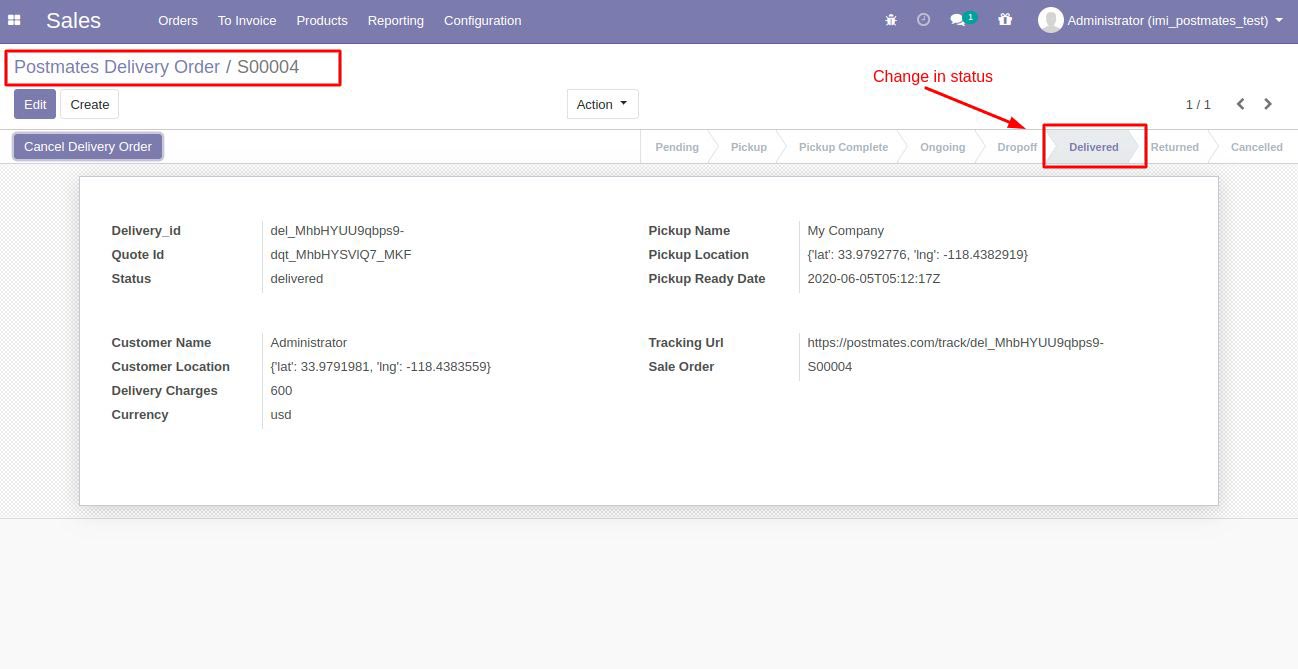Click the quote id dqt_MhbHYSVlQ7_MKF
The height and width of the screenshot is (669, 1298).
(x=341, y=255)
